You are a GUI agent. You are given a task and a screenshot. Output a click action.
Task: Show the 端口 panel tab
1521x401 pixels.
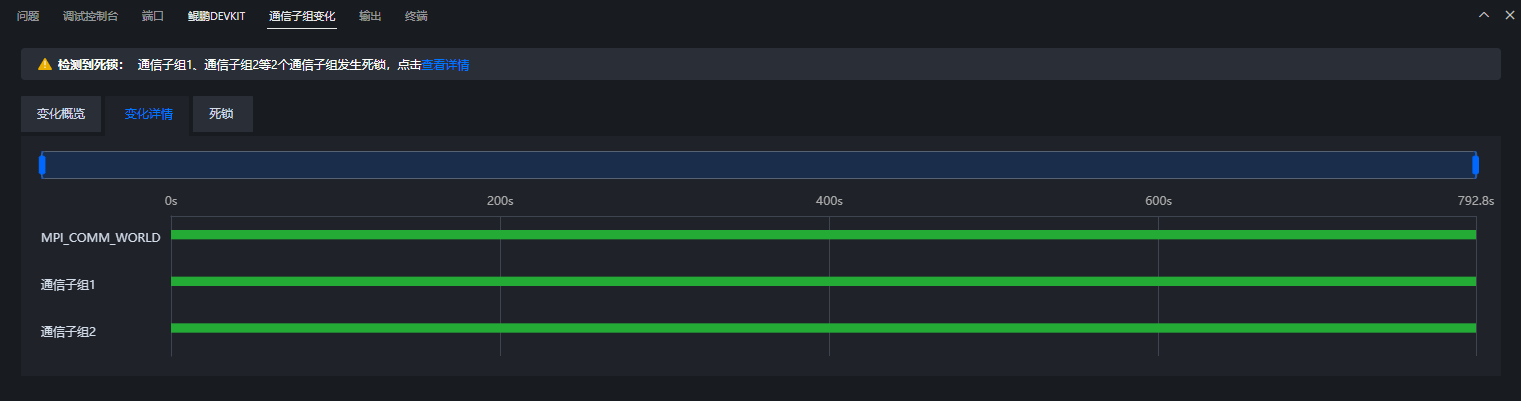[153, 16]
